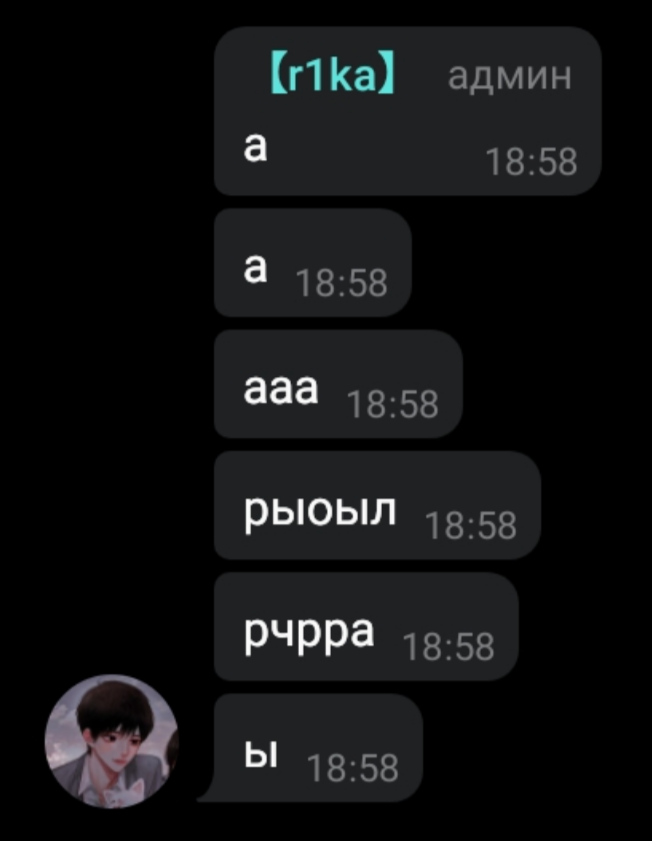Image resolution: width=652 pixels, height=841 pixels.
Task: Click the timestamp beside 'ы'
Action: 353,768
